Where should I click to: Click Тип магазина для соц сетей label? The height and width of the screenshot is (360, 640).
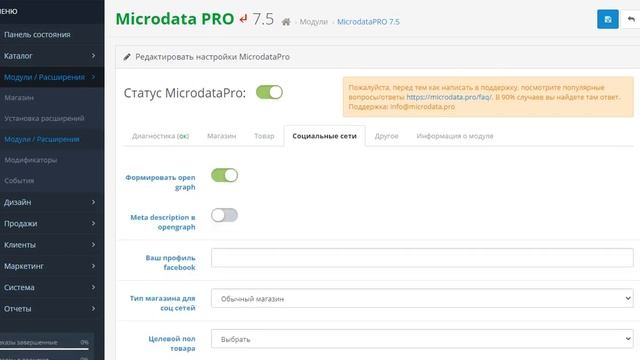(162, 303)
